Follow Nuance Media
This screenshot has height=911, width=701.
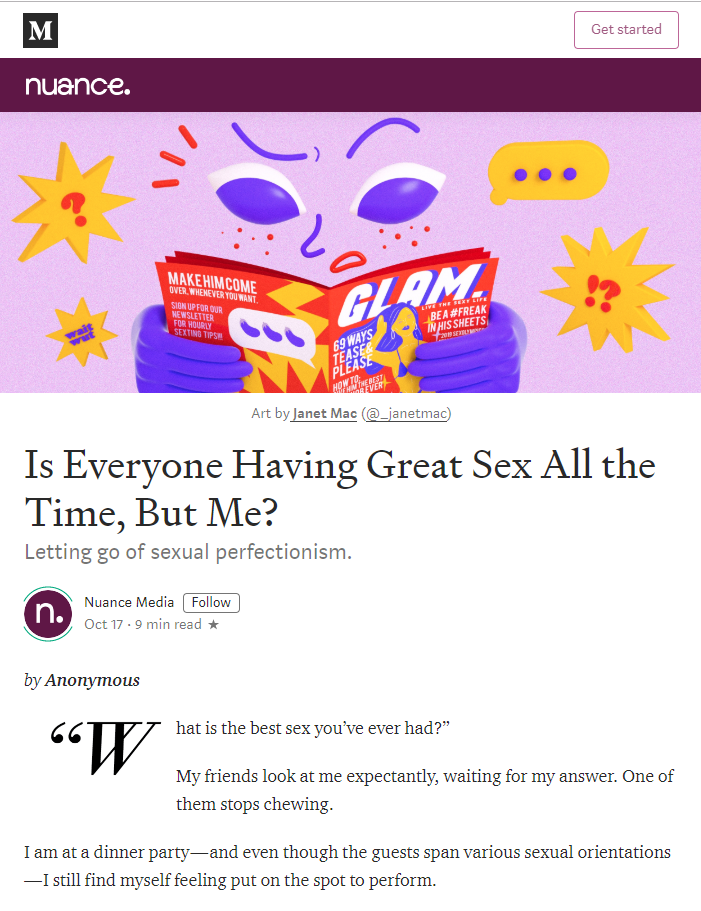click(x=211, y=602)
